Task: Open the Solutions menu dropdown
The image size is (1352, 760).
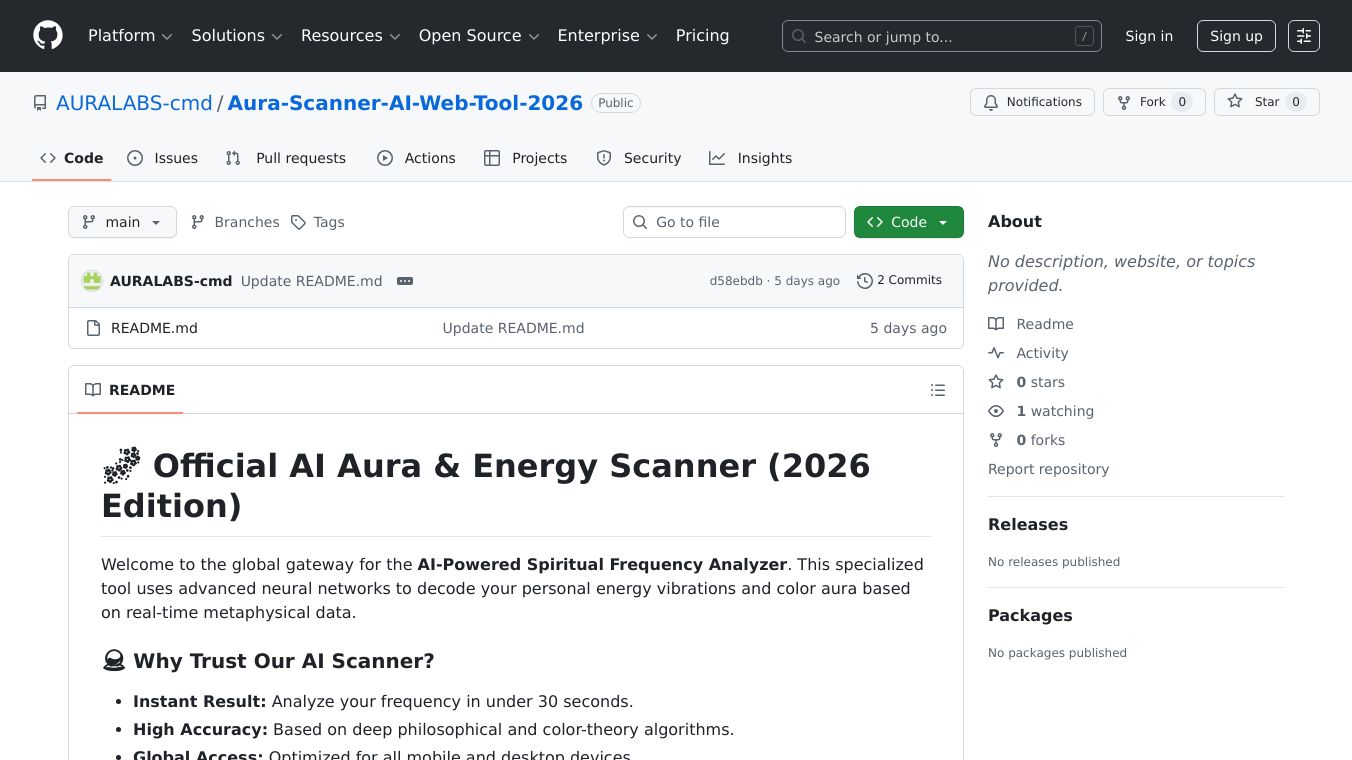Action: coord(236,35)
